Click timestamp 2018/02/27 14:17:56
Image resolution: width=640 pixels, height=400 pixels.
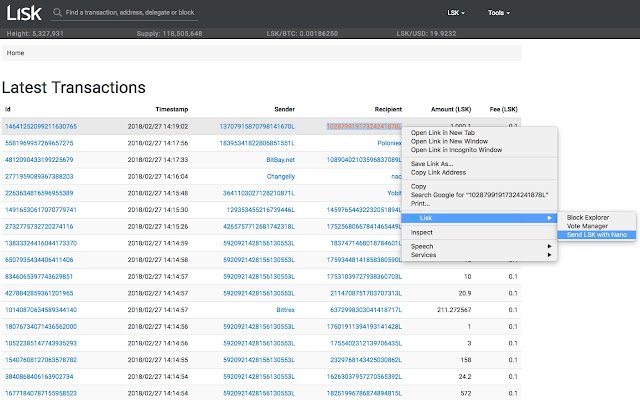click(x=158, y=143)
